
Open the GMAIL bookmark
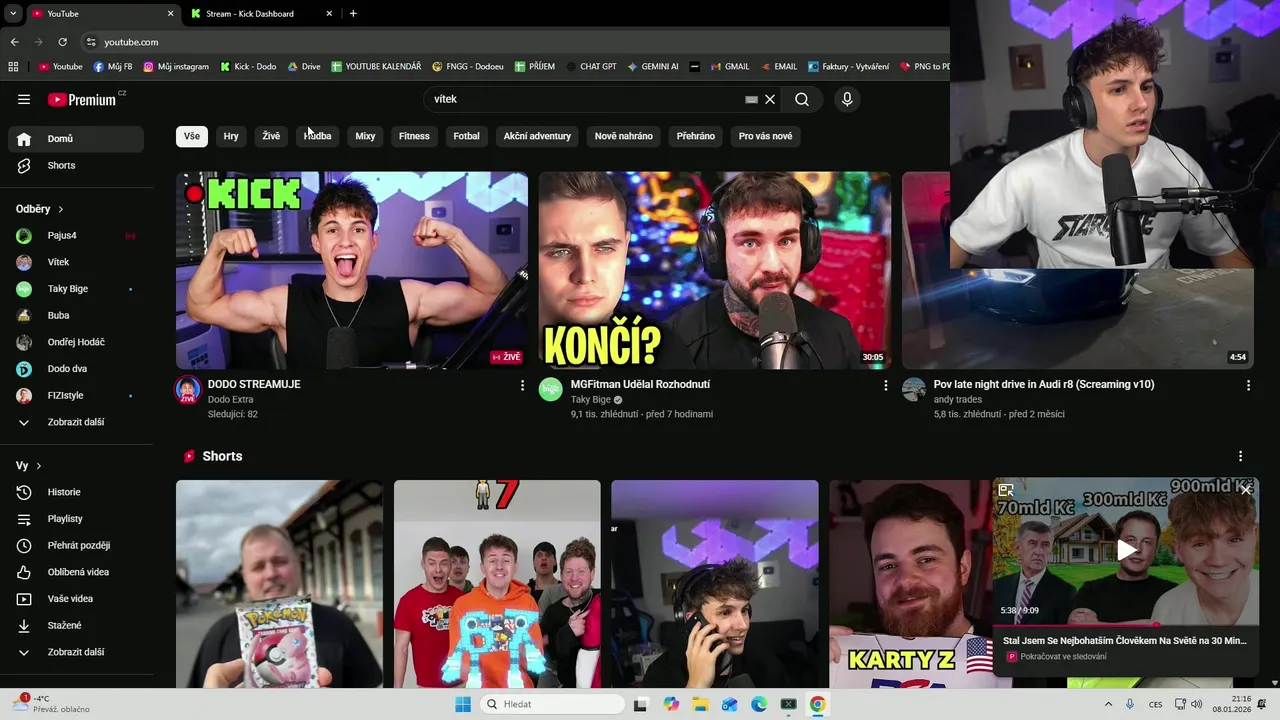[x=730, y=67]
